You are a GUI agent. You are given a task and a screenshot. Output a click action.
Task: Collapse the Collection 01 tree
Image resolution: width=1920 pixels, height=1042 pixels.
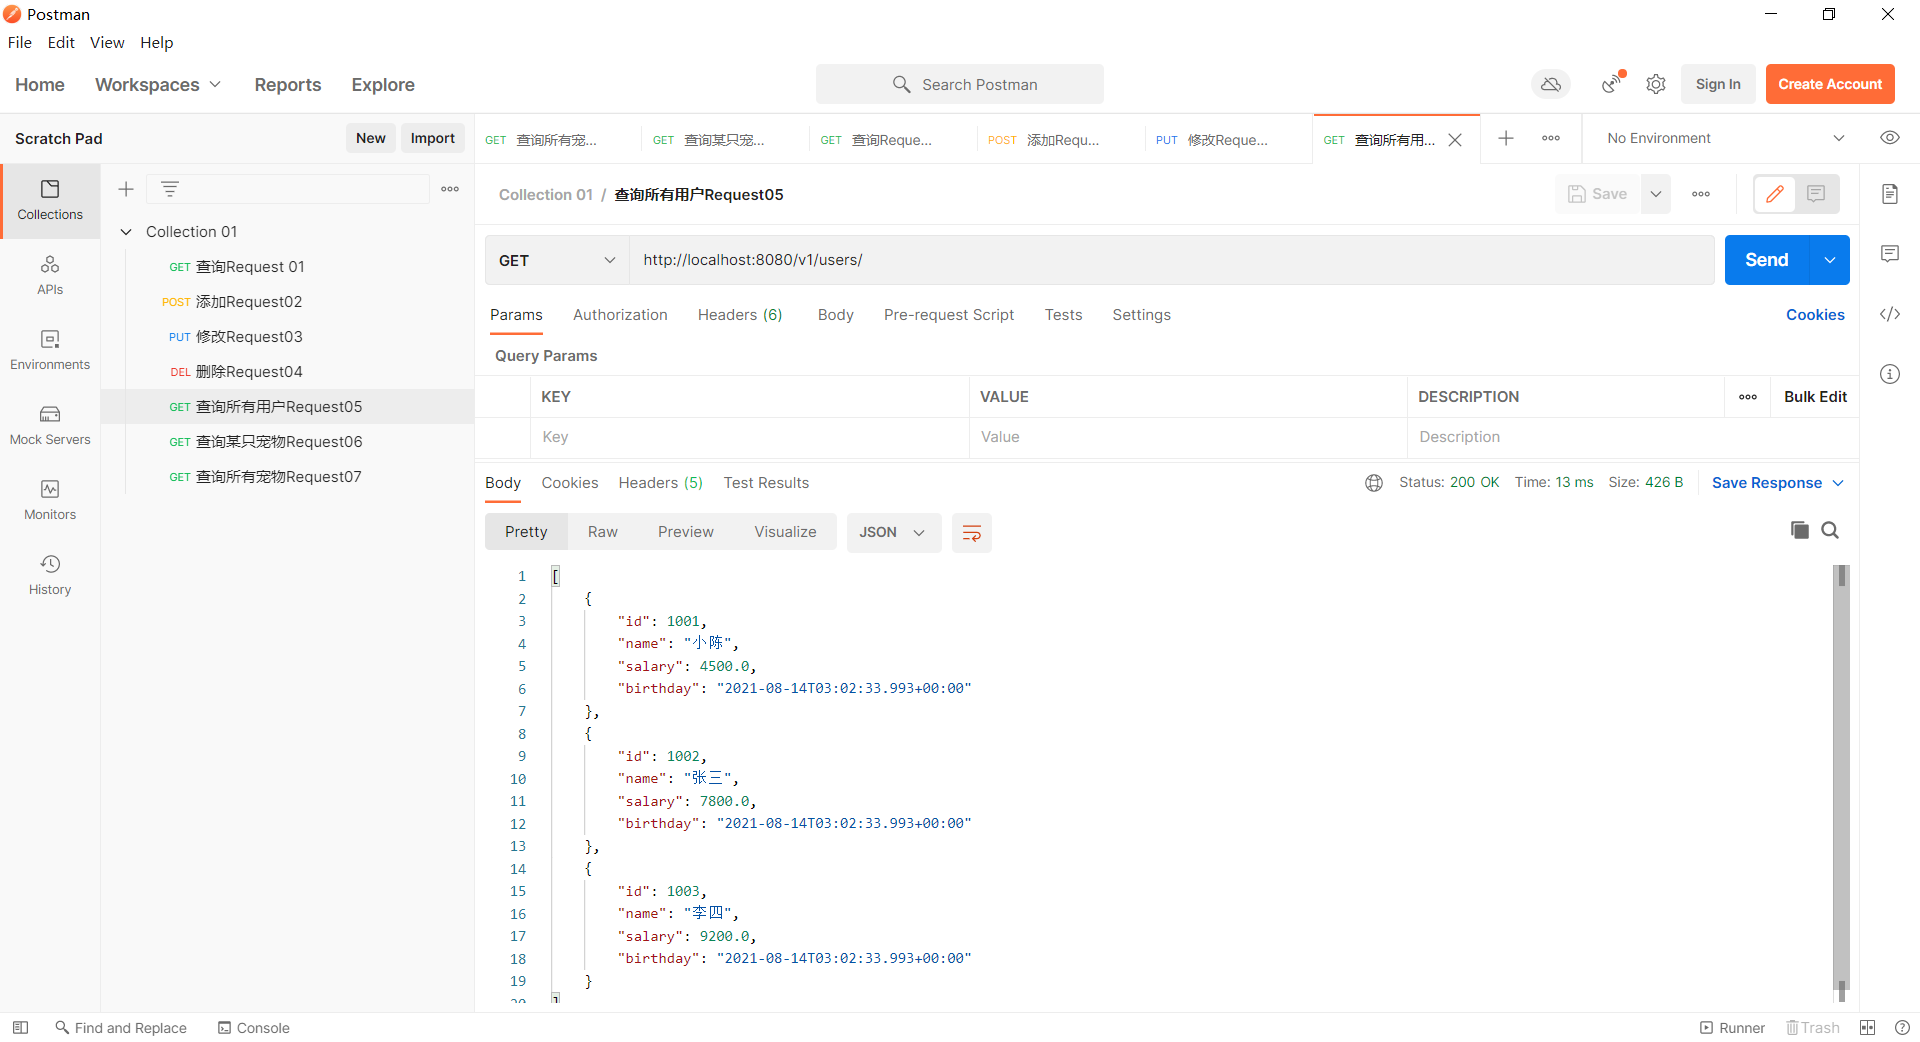point(126,232)
